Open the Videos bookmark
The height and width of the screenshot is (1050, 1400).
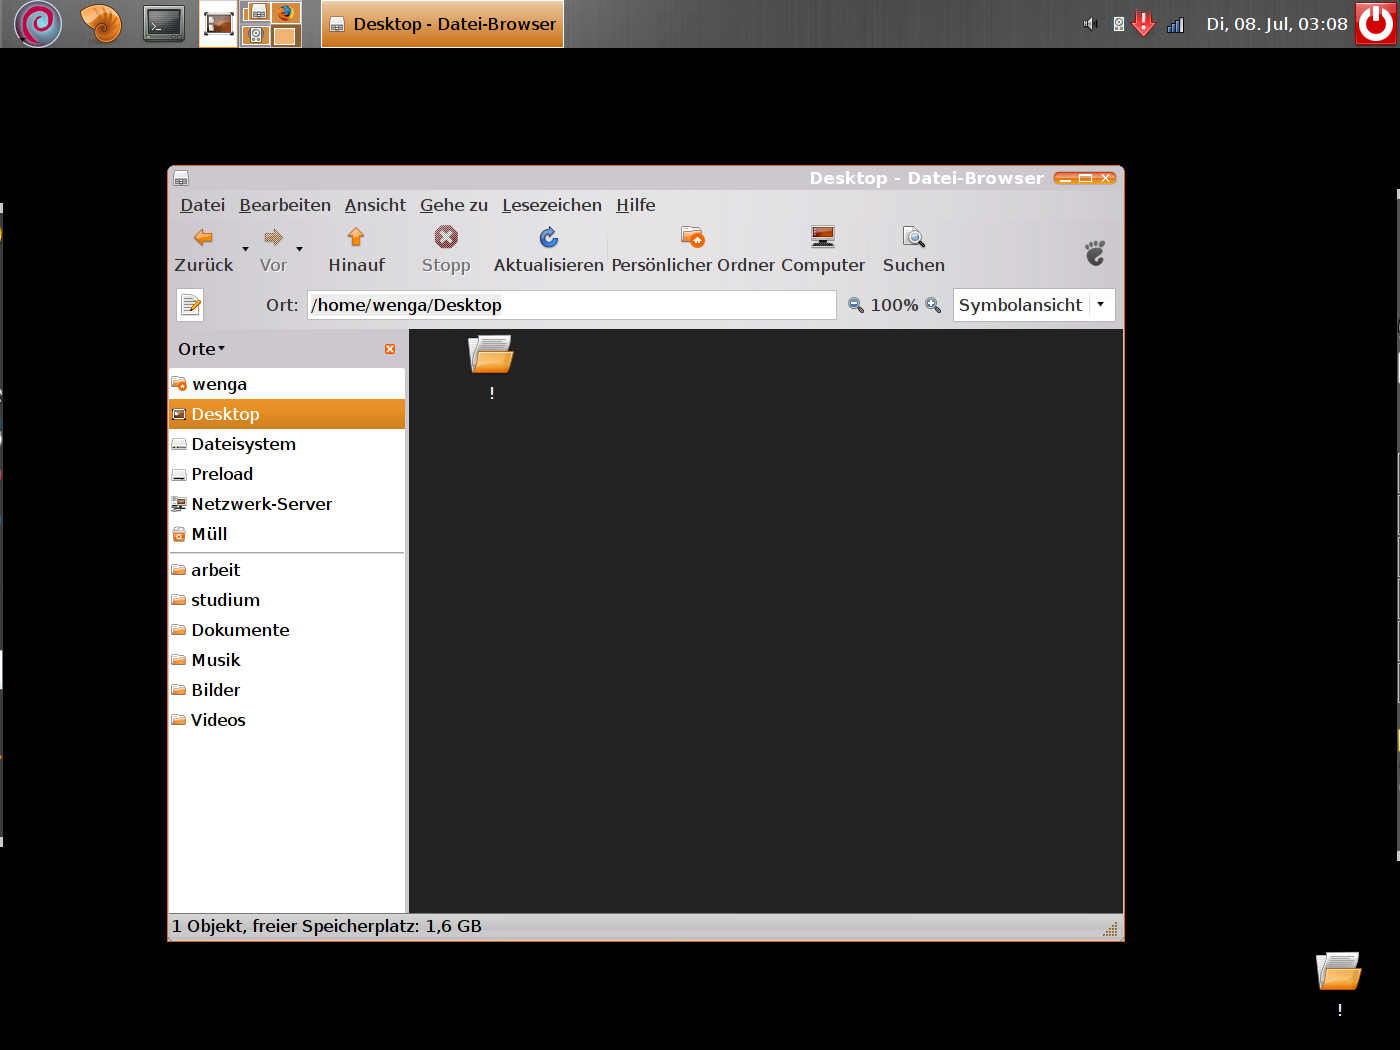(x=287, y=720)
